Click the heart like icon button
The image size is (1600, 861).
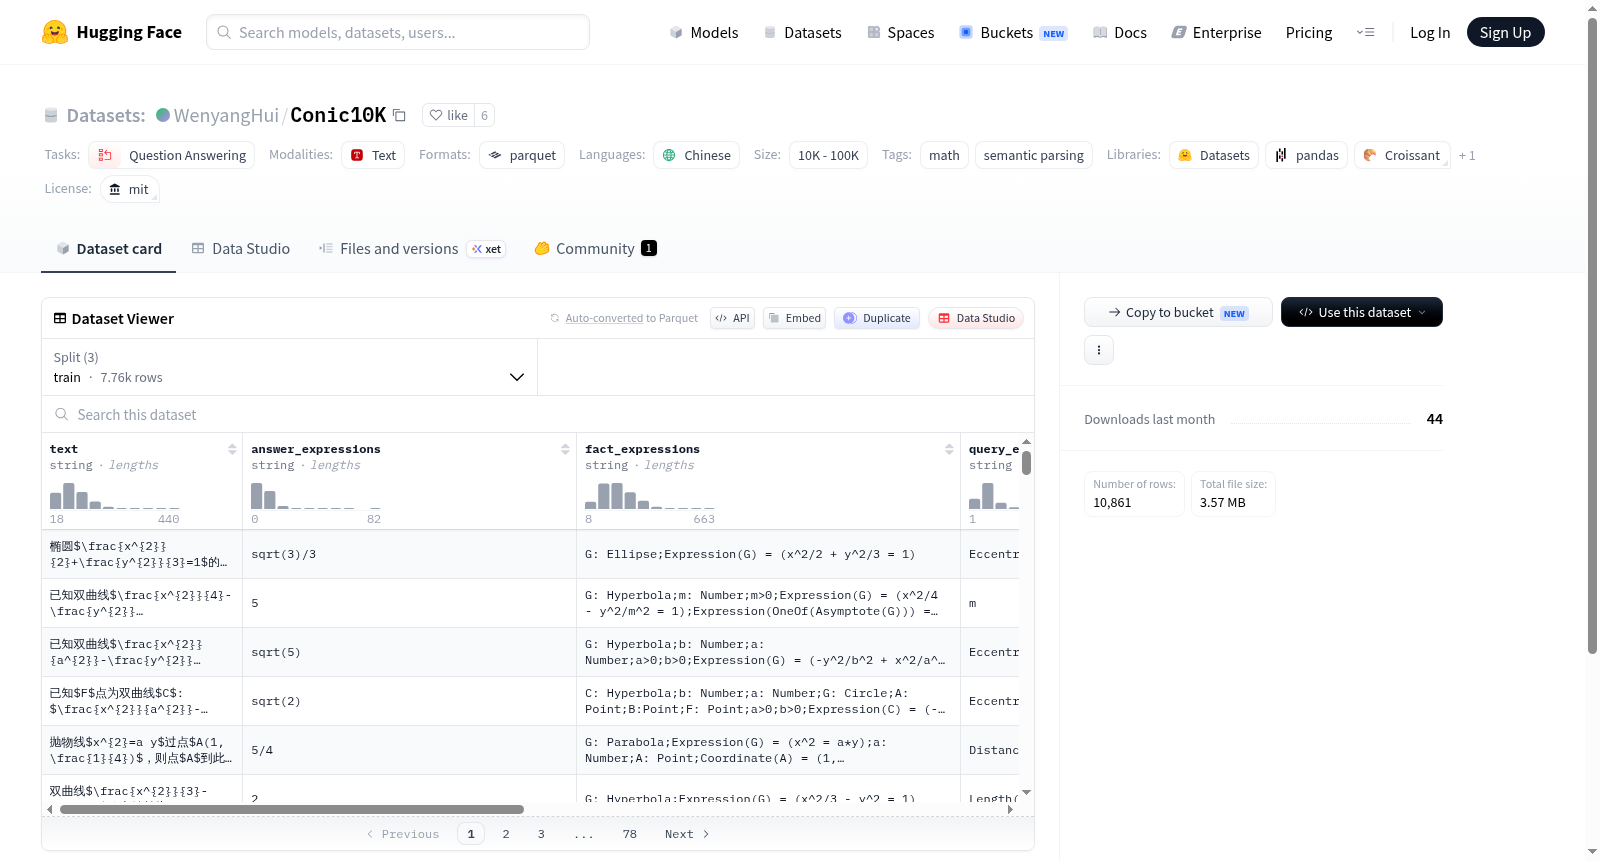[448, 115]
